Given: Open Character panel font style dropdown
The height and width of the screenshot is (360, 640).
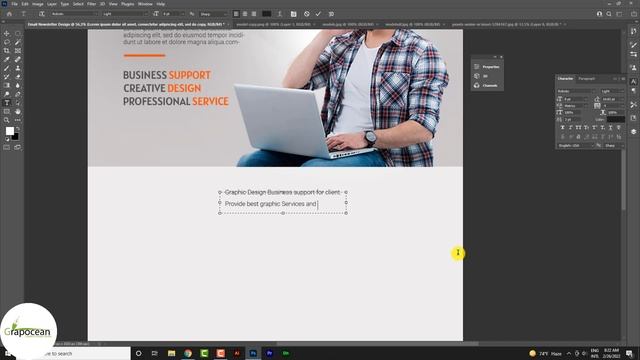Looking at the screenshot, I should click(612, 91).
